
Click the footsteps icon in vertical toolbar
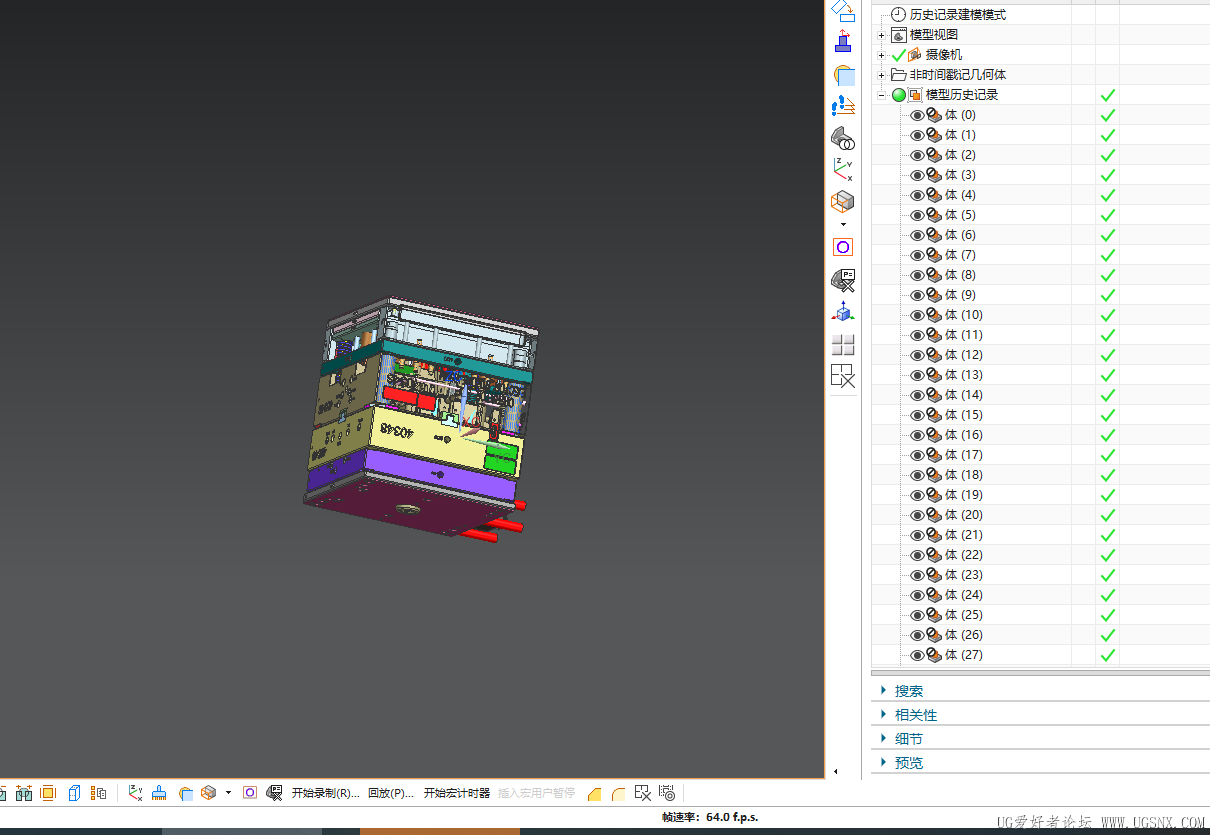[x=843, y=106]
